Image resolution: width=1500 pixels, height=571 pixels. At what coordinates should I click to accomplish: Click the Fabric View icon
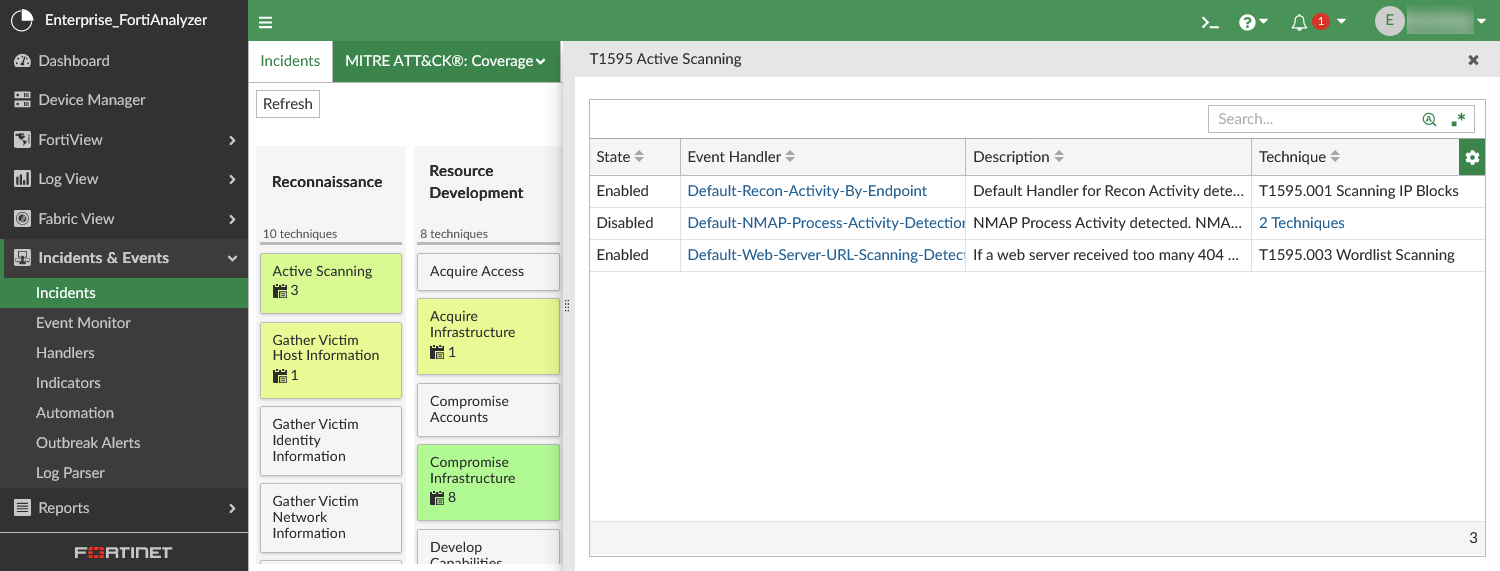click(x=22, y=219)
